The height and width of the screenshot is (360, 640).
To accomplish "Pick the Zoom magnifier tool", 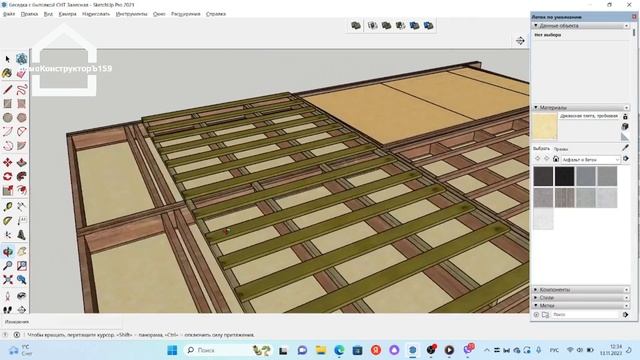I will [7, 266].
